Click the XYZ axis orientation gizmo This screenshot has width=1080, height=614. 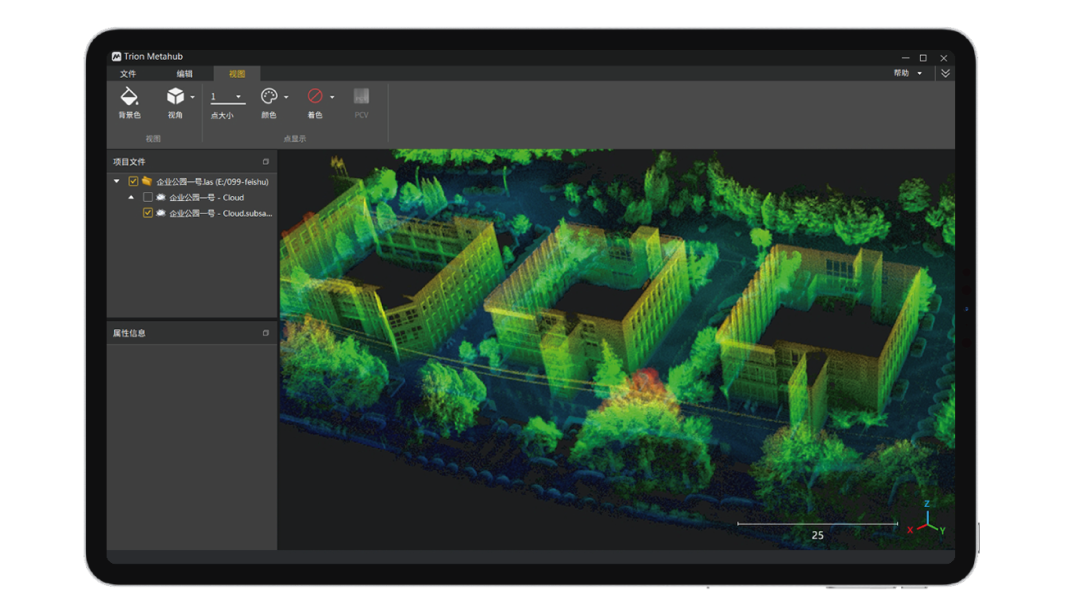tap(926, 520)
